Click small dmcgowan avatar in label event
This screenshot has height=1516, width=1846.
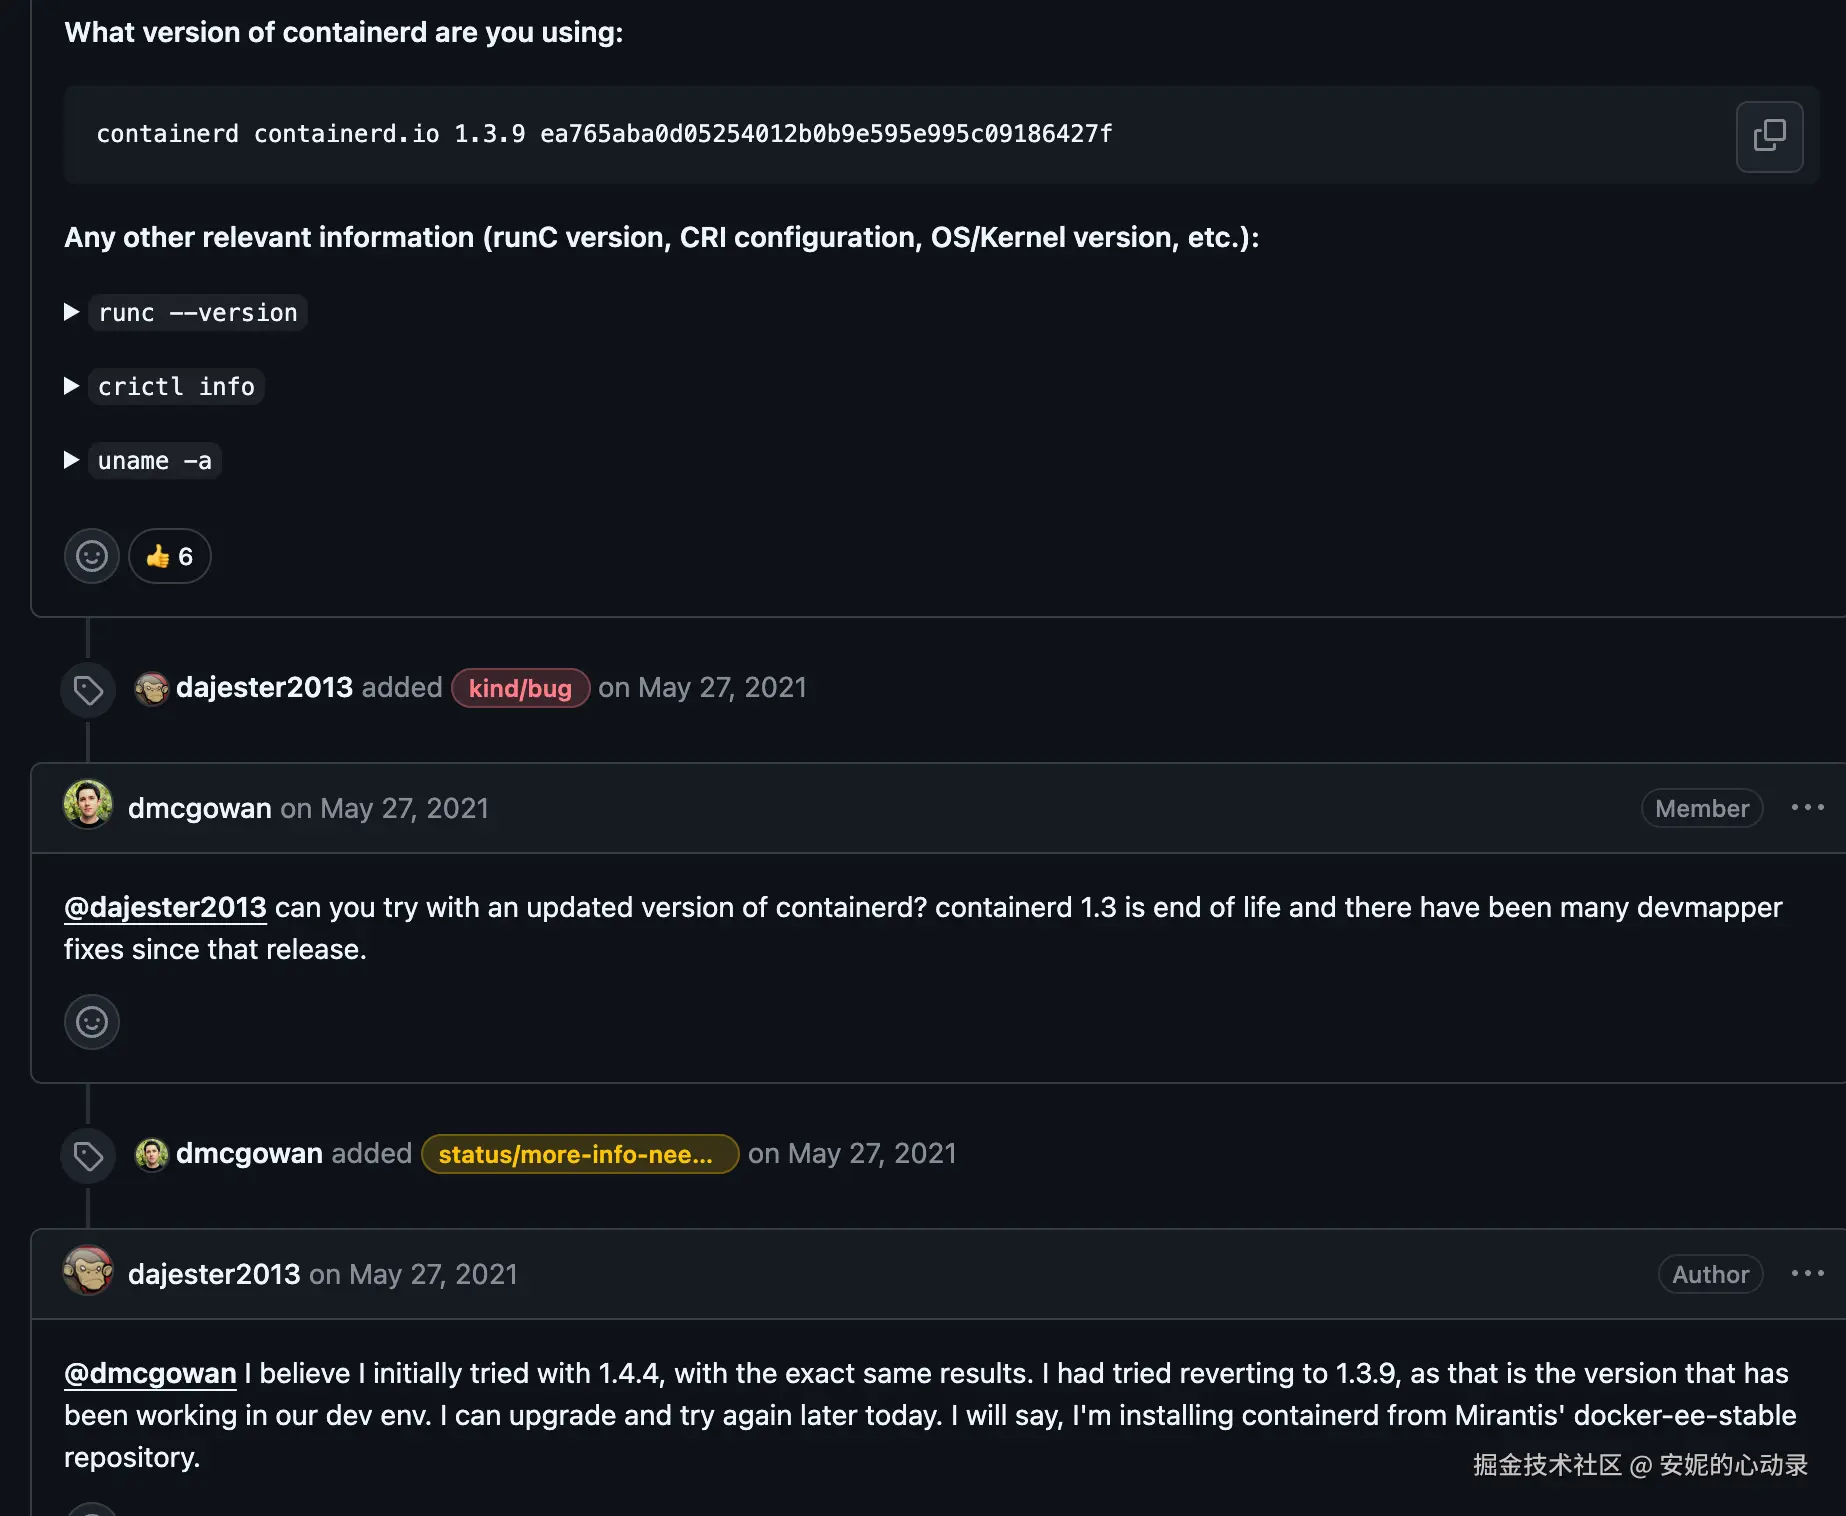(151, 1154)
